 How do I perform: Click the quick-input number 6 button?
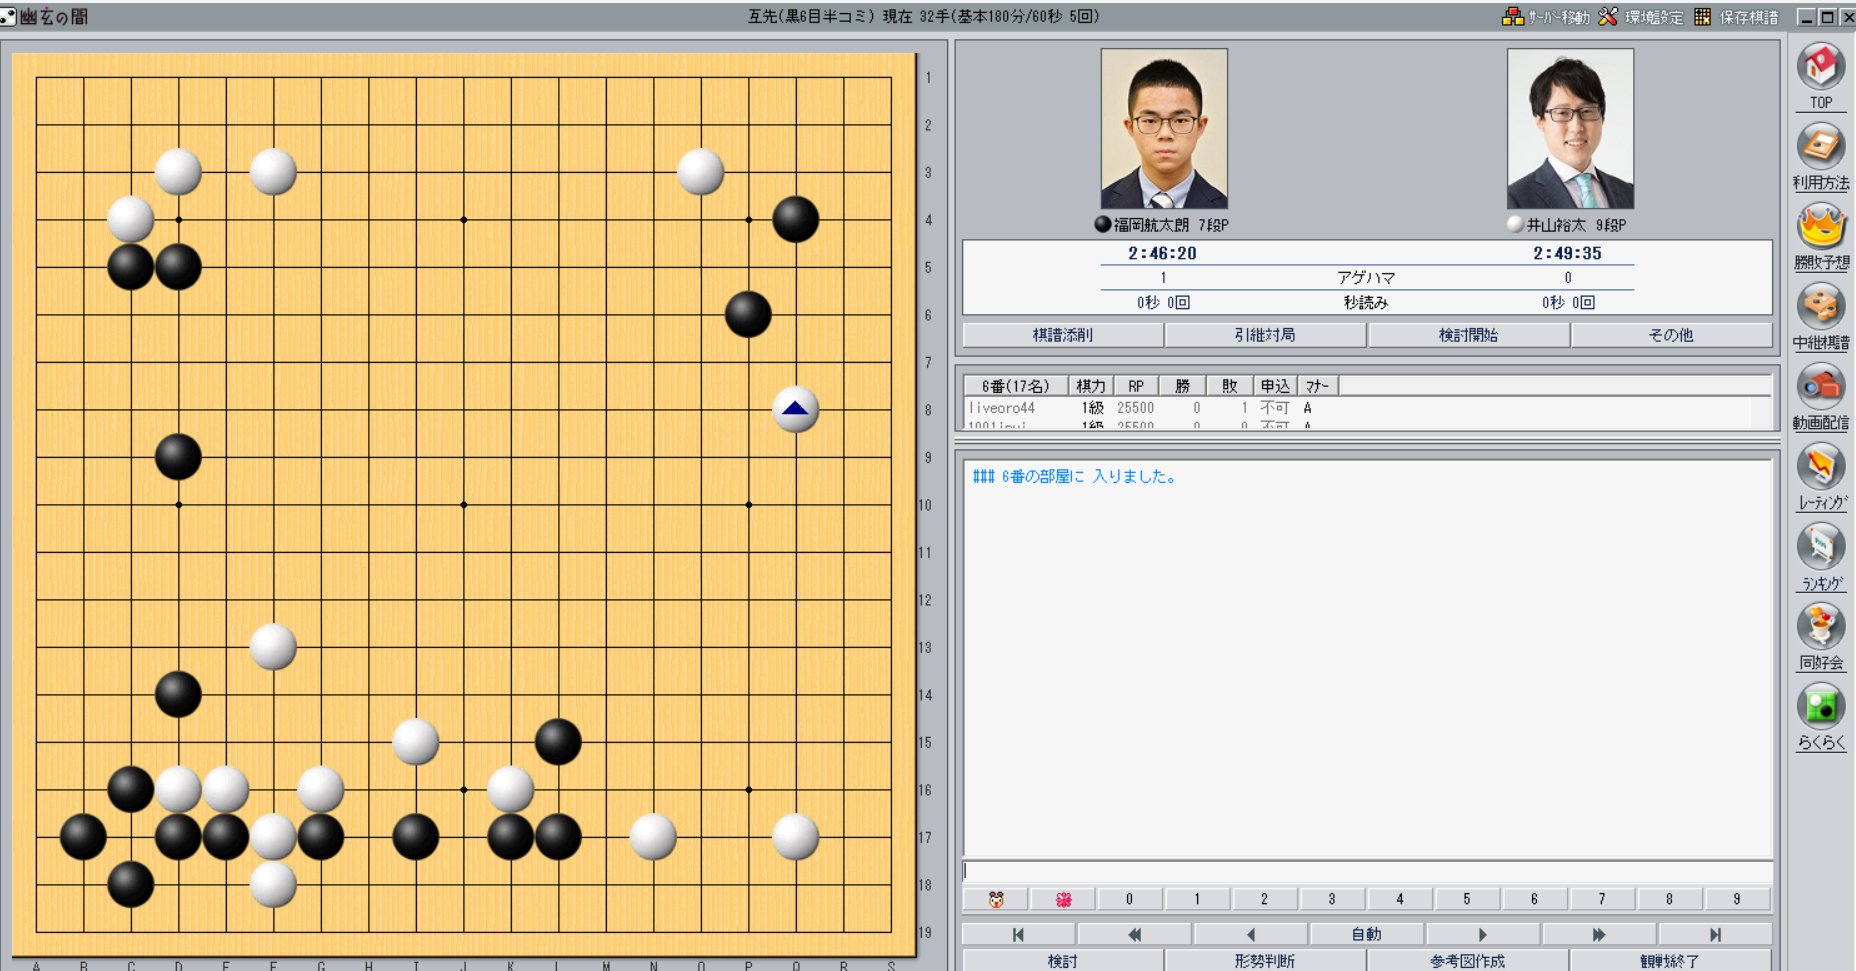(1534, 899)
